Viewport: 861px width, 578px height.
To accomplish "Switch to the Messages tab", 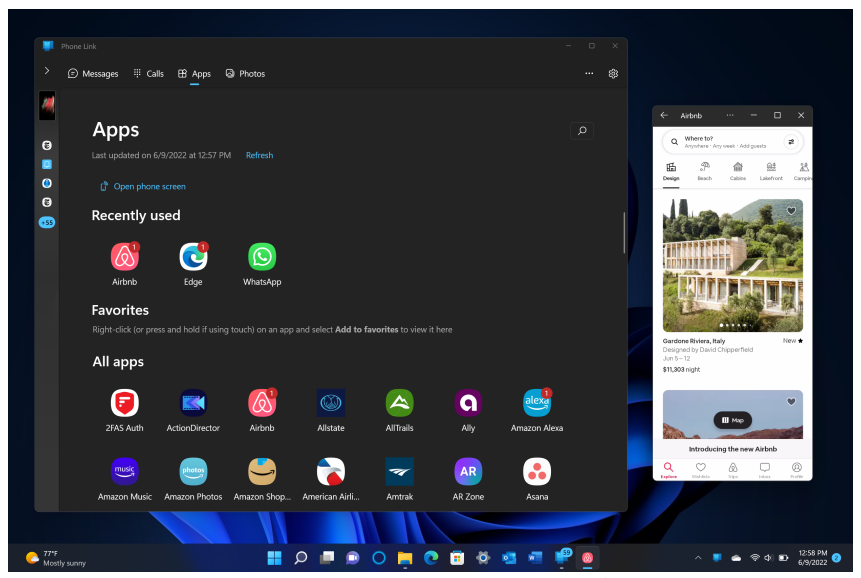I will pyautogui.click(x=93, y=74).
